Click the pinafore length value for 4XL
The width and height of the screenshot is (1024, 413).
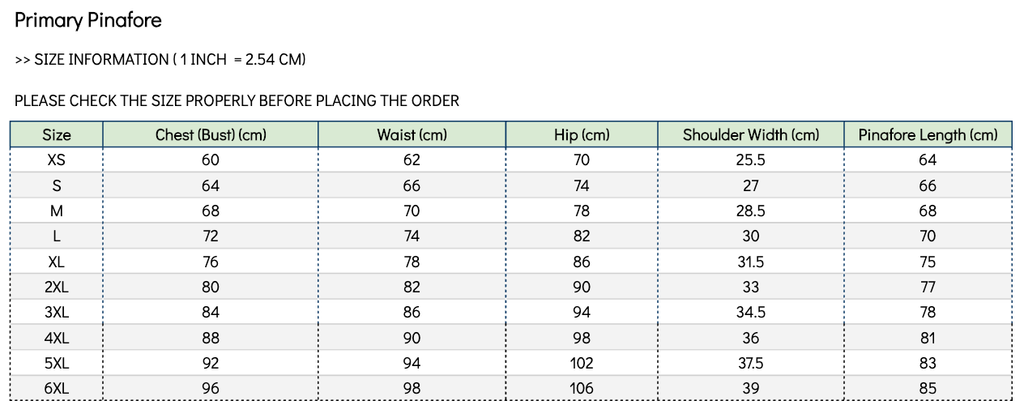[x=927, y=338]
